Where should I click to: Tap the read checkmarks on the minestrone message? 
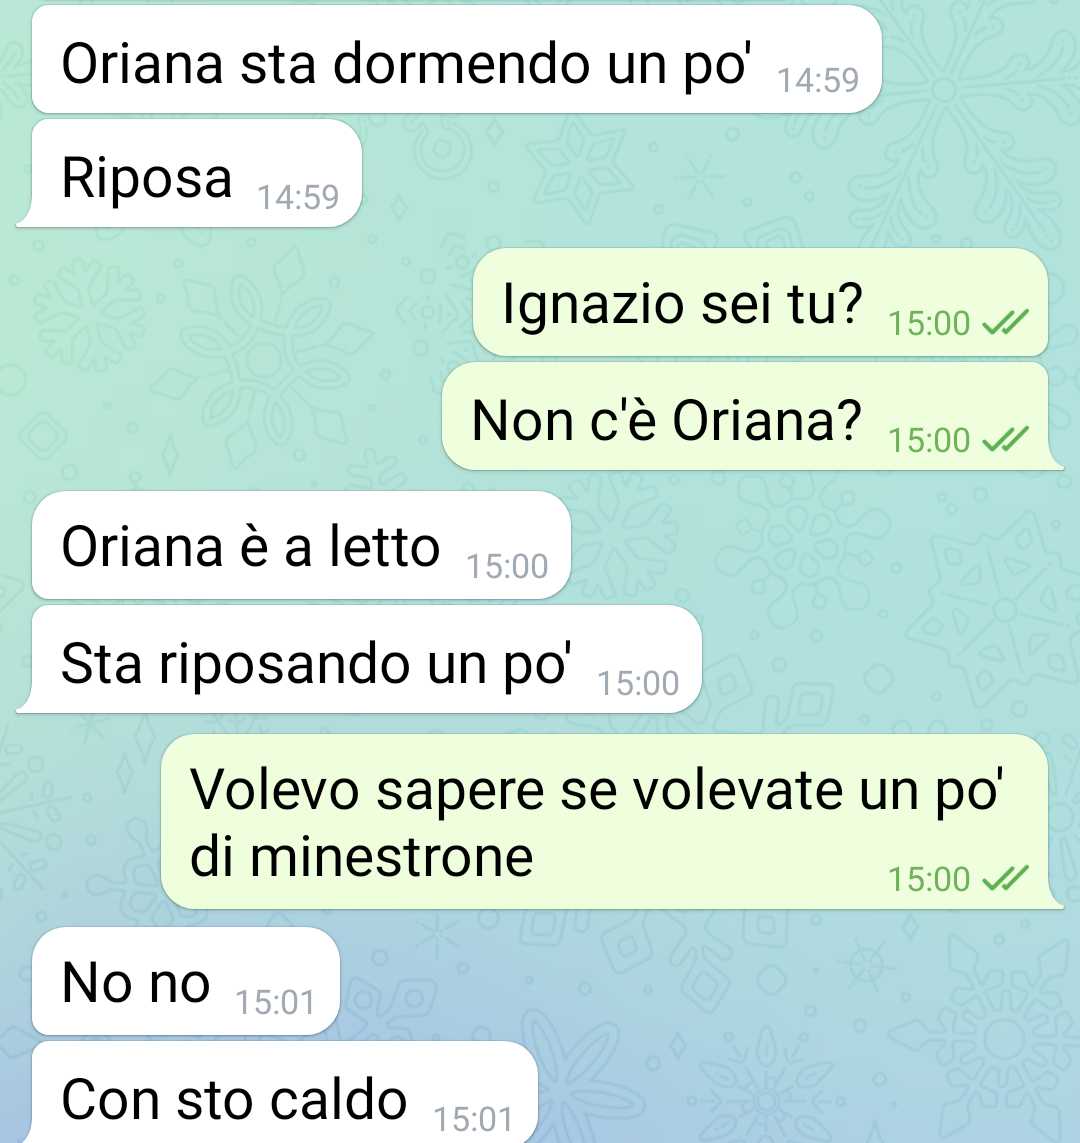pos(1005,878)
